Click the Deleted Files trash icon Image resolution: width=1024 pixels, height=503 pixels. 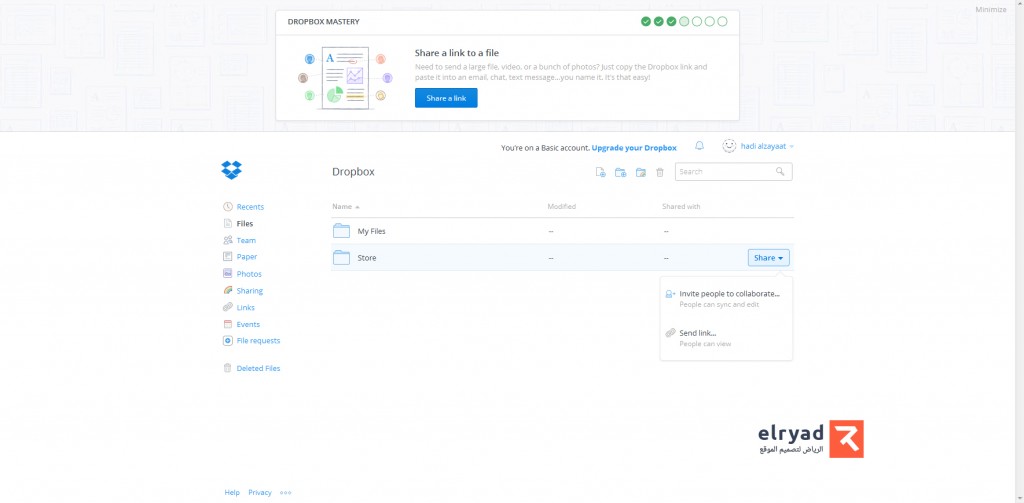point(227,368)
